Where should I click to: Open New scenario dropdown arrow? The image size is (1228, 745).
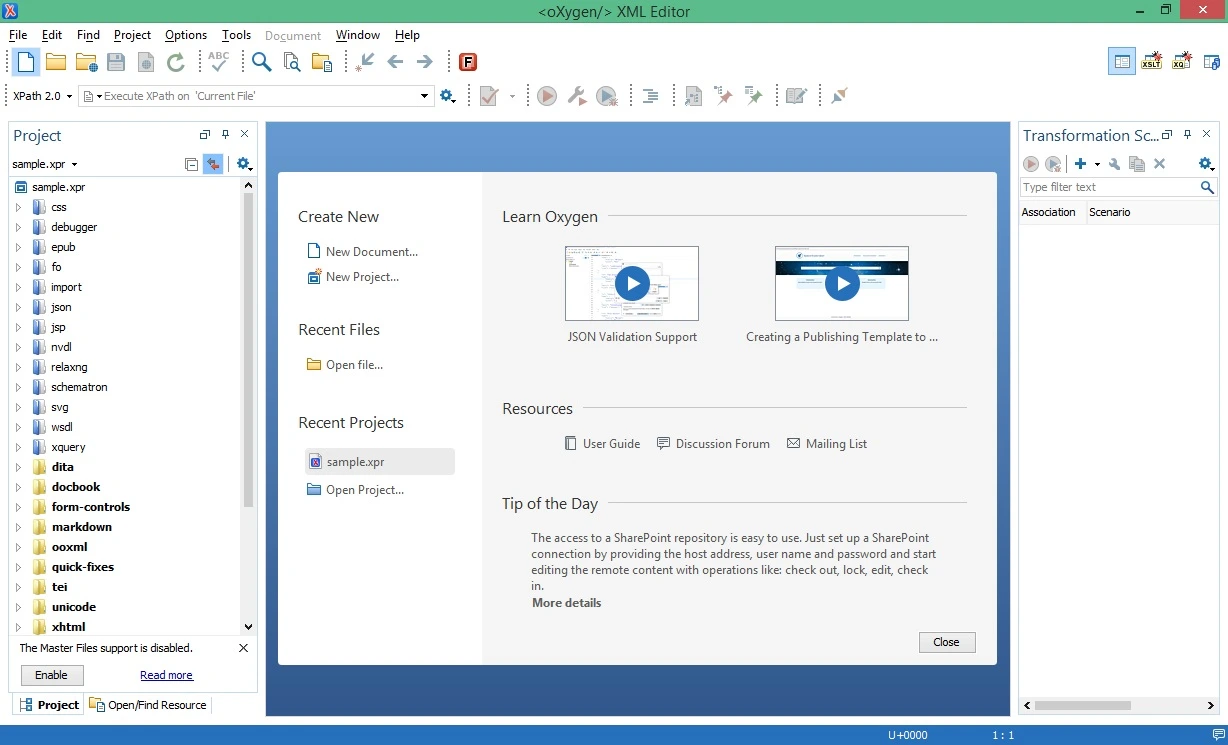click(x=1097, y=164)
